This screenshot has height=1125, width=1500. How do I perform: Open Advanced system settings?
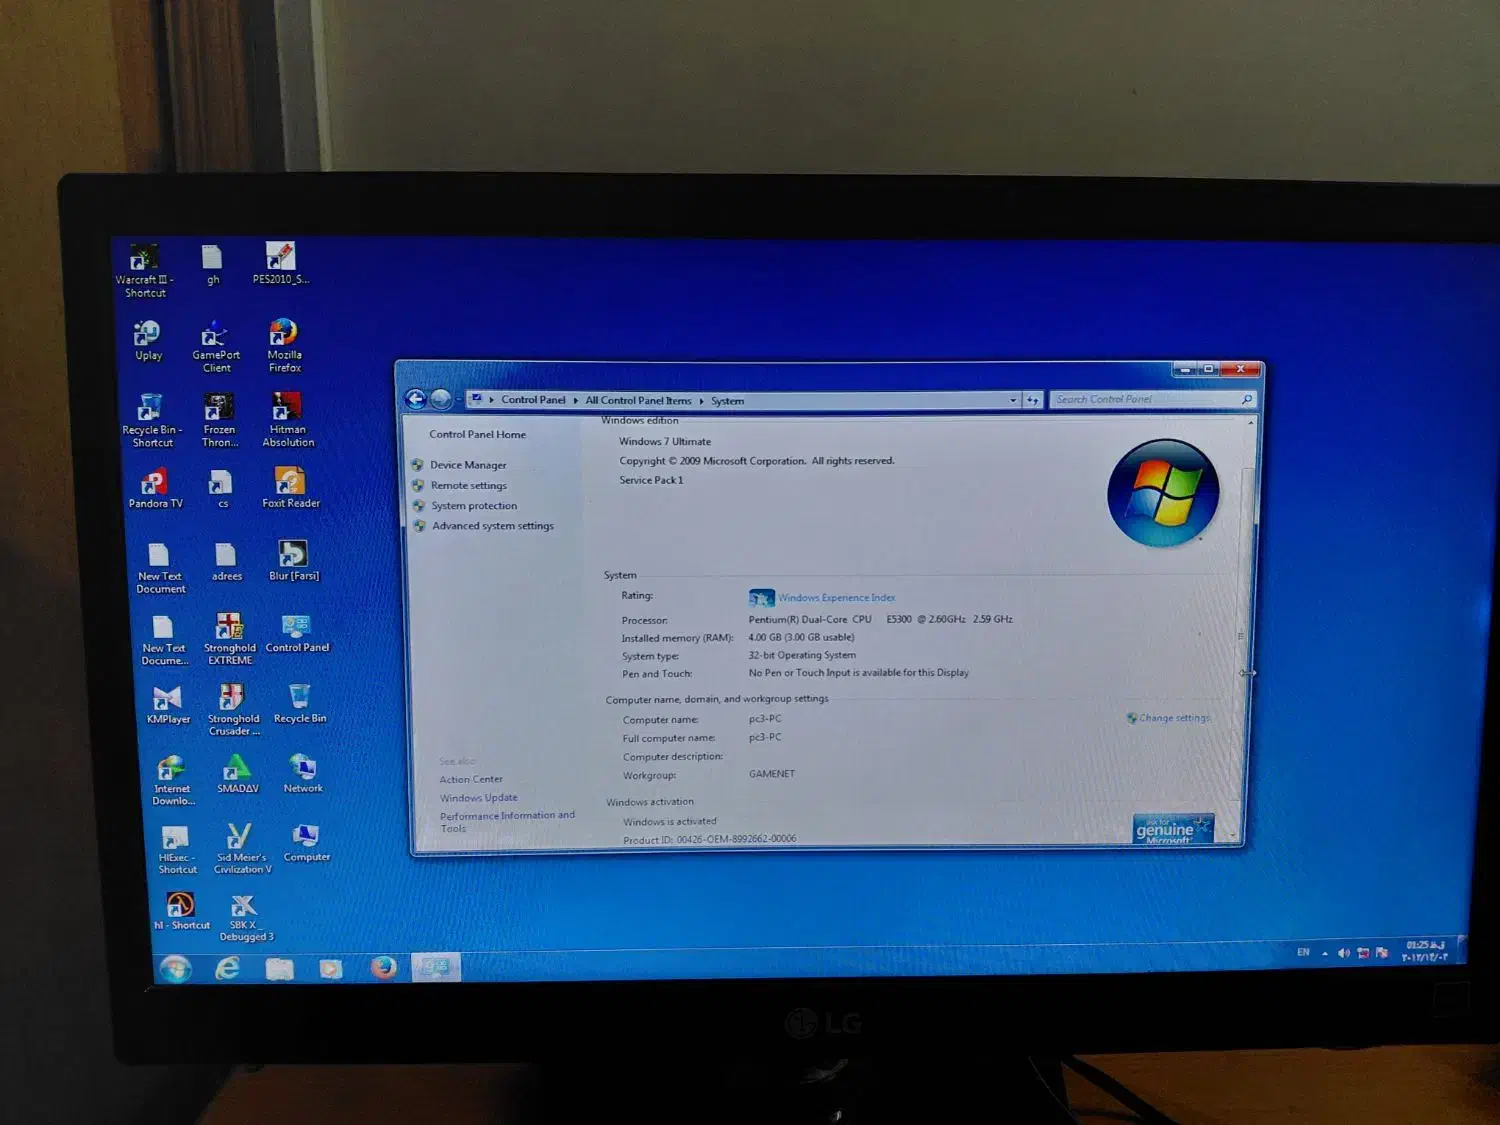point(493,526)
